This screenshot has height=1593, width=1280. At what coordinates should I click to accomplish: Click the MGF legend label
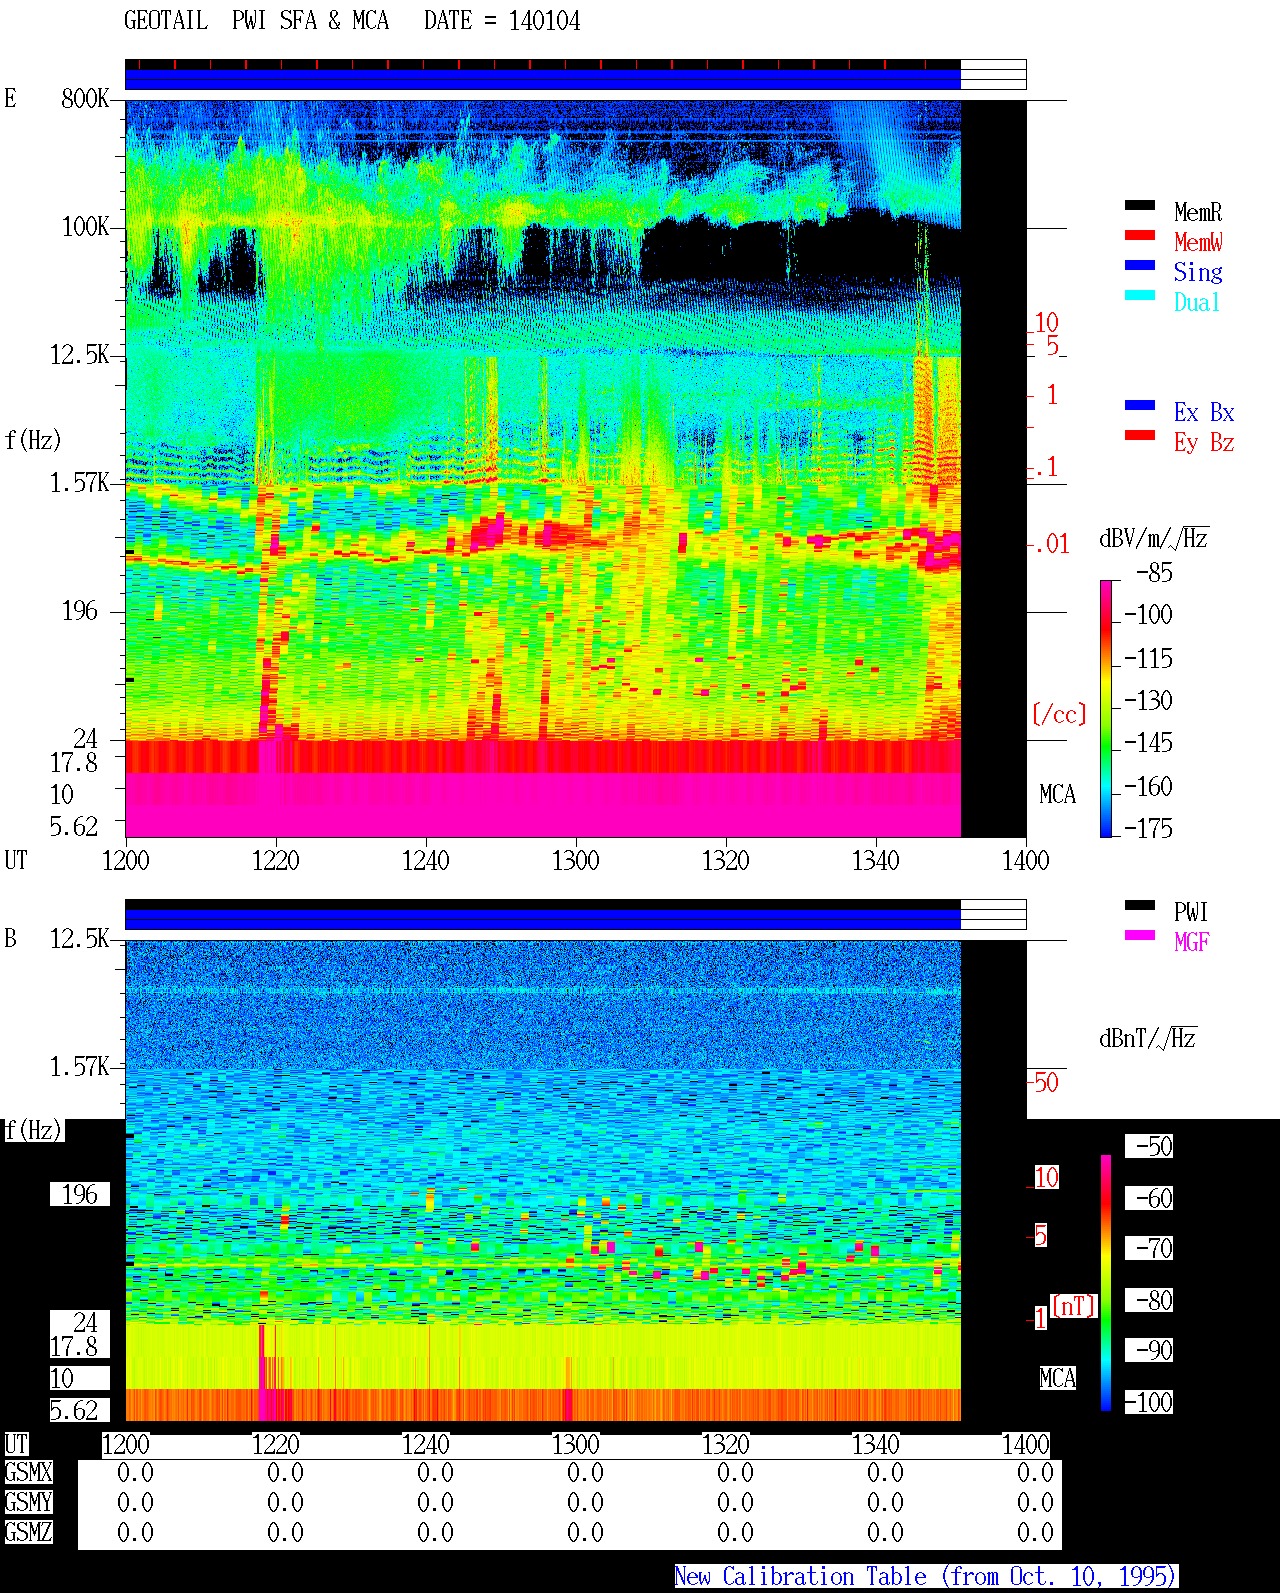click(x=1192, y=942)
